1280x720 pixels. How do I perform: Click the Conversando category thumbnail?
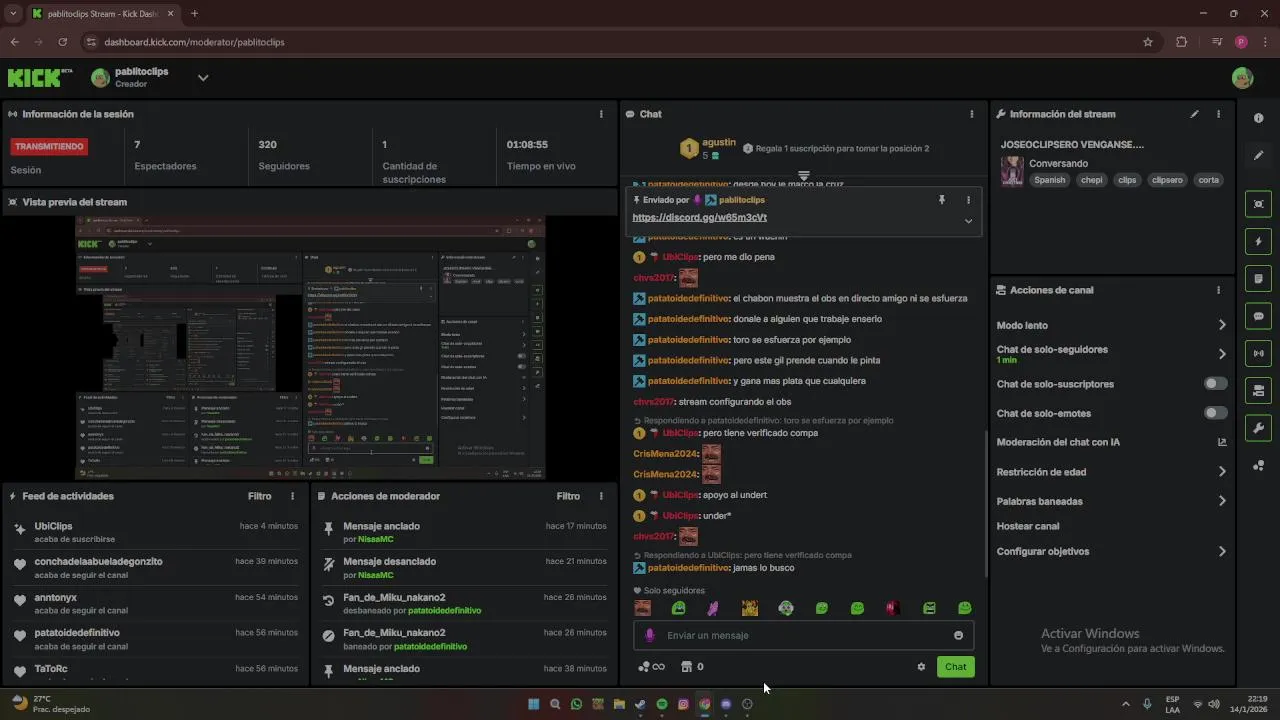click(x=1012, y=171)
